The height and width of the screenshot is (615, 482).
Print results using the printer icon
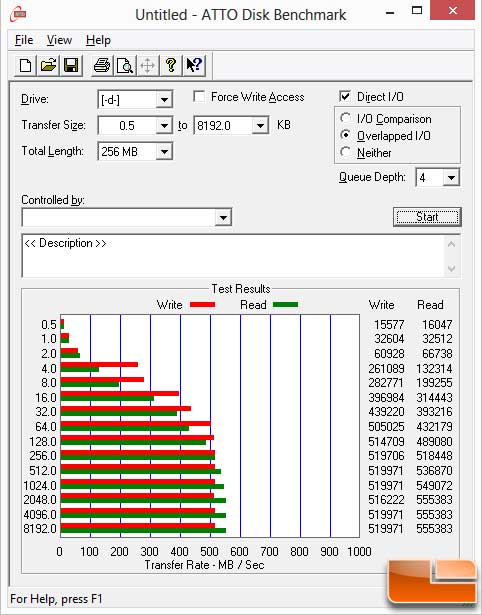click(x=102, y=65)
